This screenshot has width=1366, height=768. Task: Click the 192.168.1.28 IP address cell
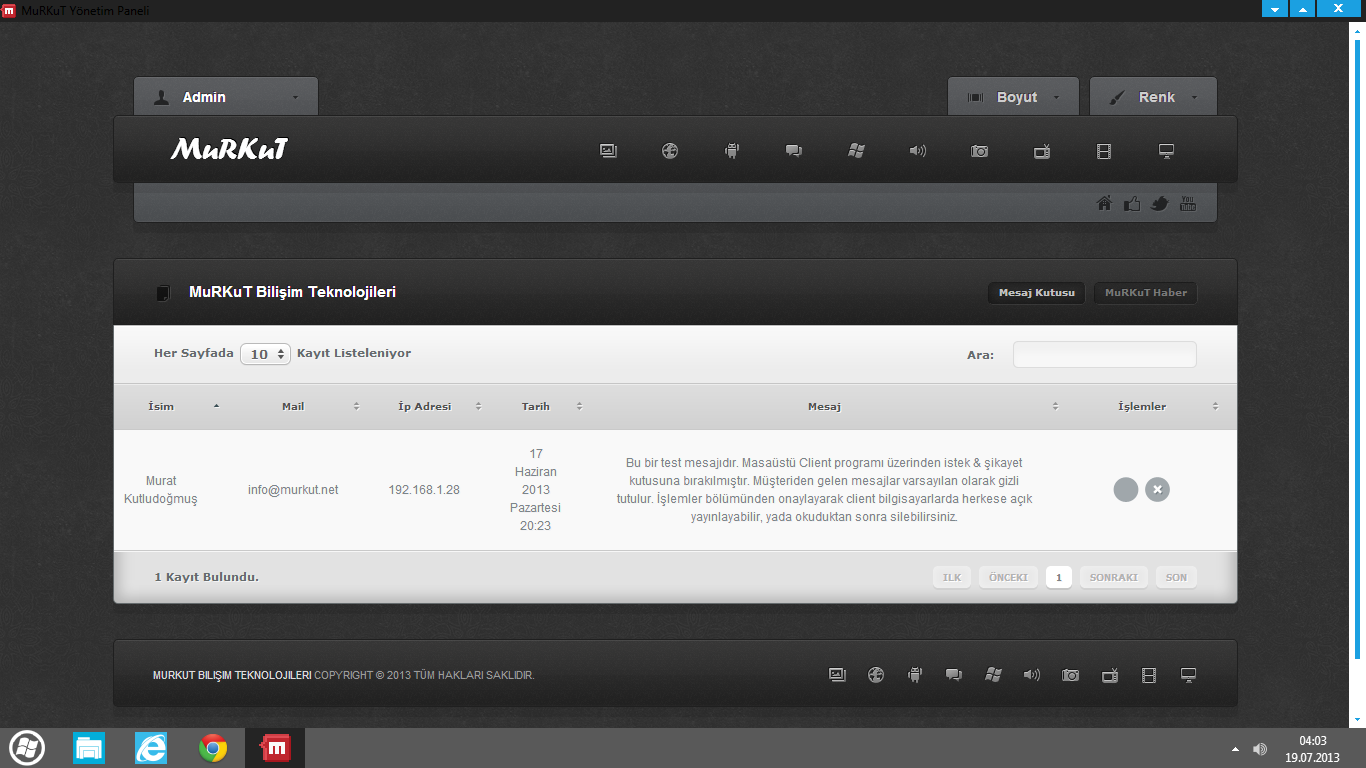point(424,490)
